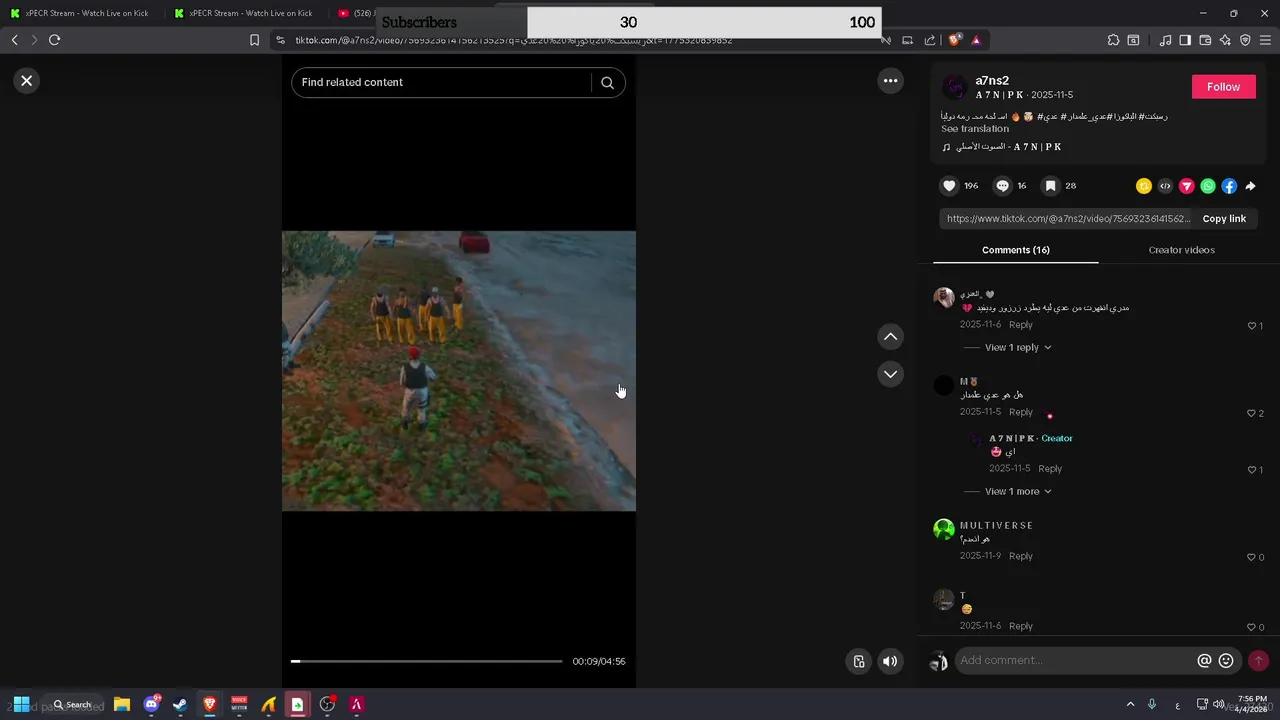This screenshot has height=720, width=1280.
Task: Open the Brave Leo AI sparkle icon
Action: pyautogui.click(x=1225, y=40)
